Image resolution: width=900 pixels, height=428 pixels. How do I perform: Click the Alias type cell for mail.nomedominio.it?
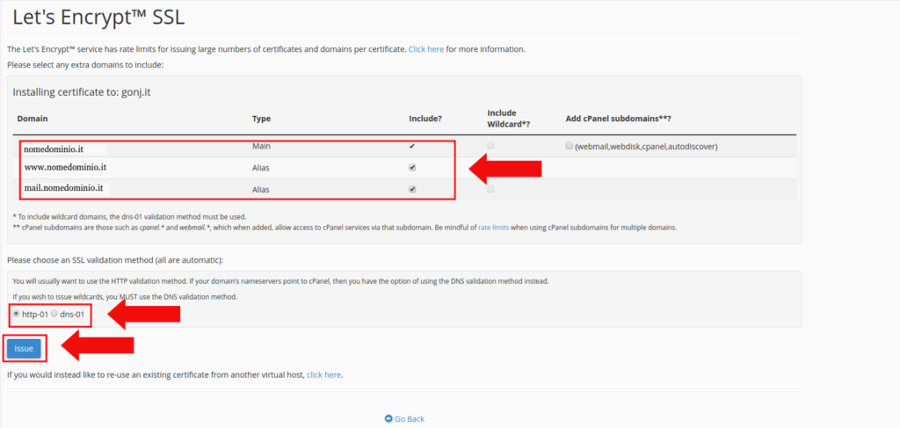coord(261,189)
